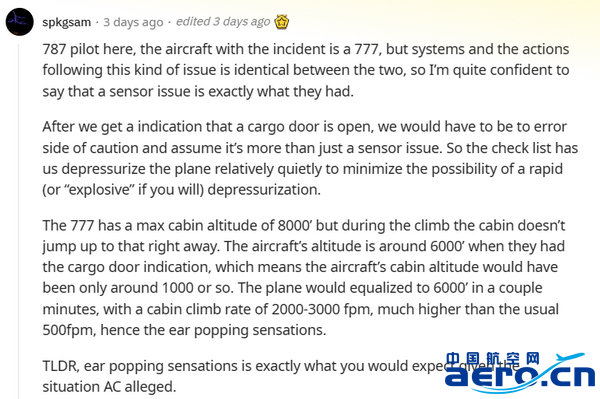The image size is (600, 399).
Task: Click the line beginning "After we get a indication"
Action: [x=305, y=127]
